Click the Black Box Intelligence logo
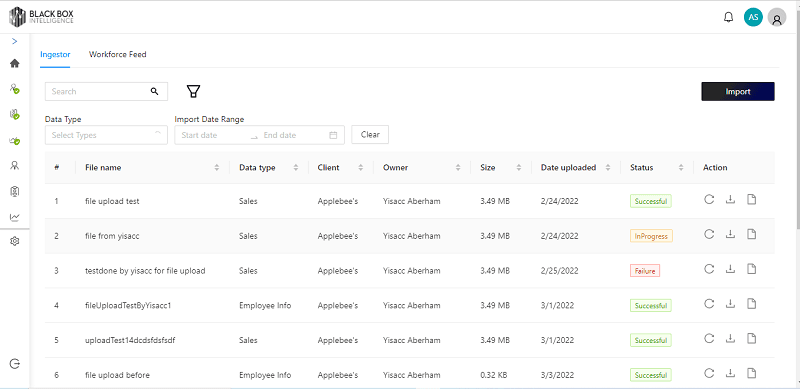 [41, 17]
